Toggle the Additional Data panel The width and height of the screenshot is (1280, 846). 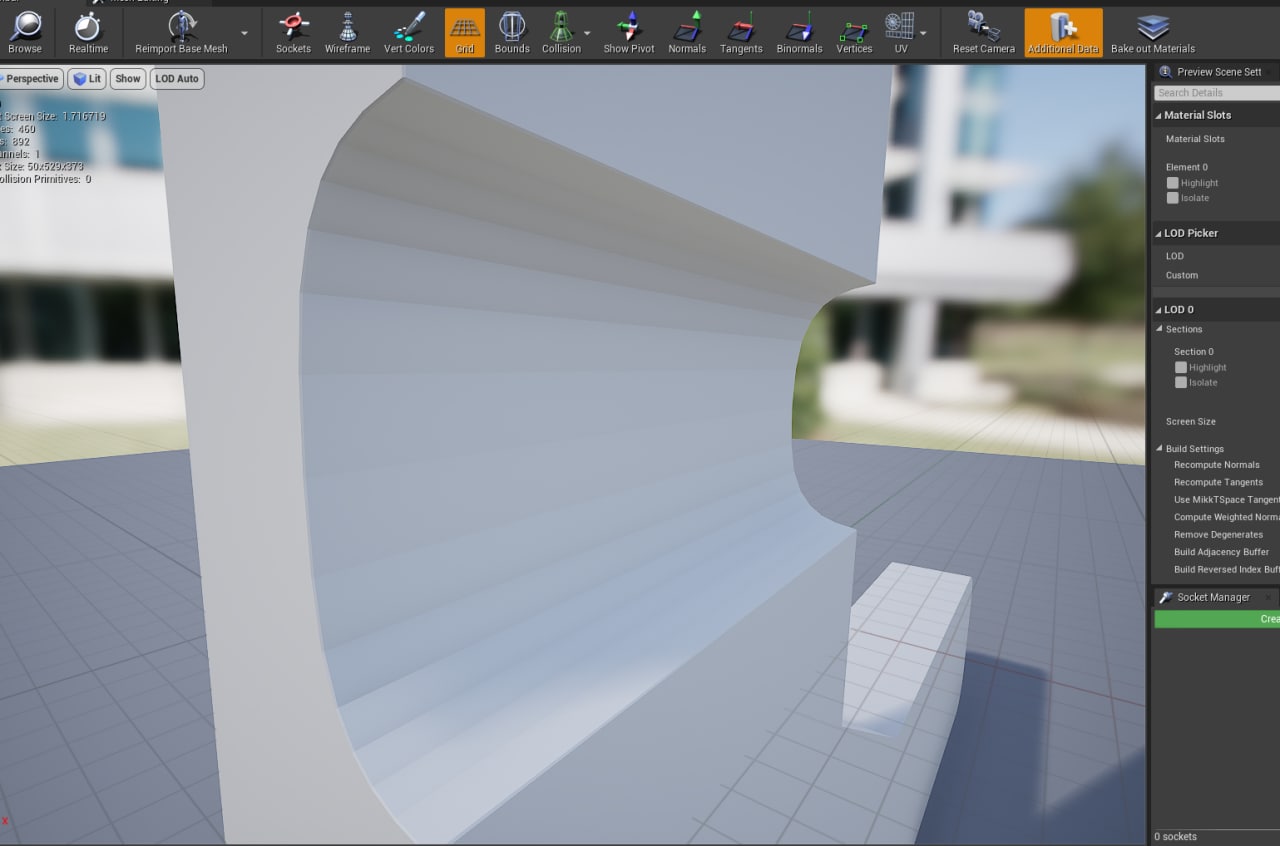tap(1063, 33)
